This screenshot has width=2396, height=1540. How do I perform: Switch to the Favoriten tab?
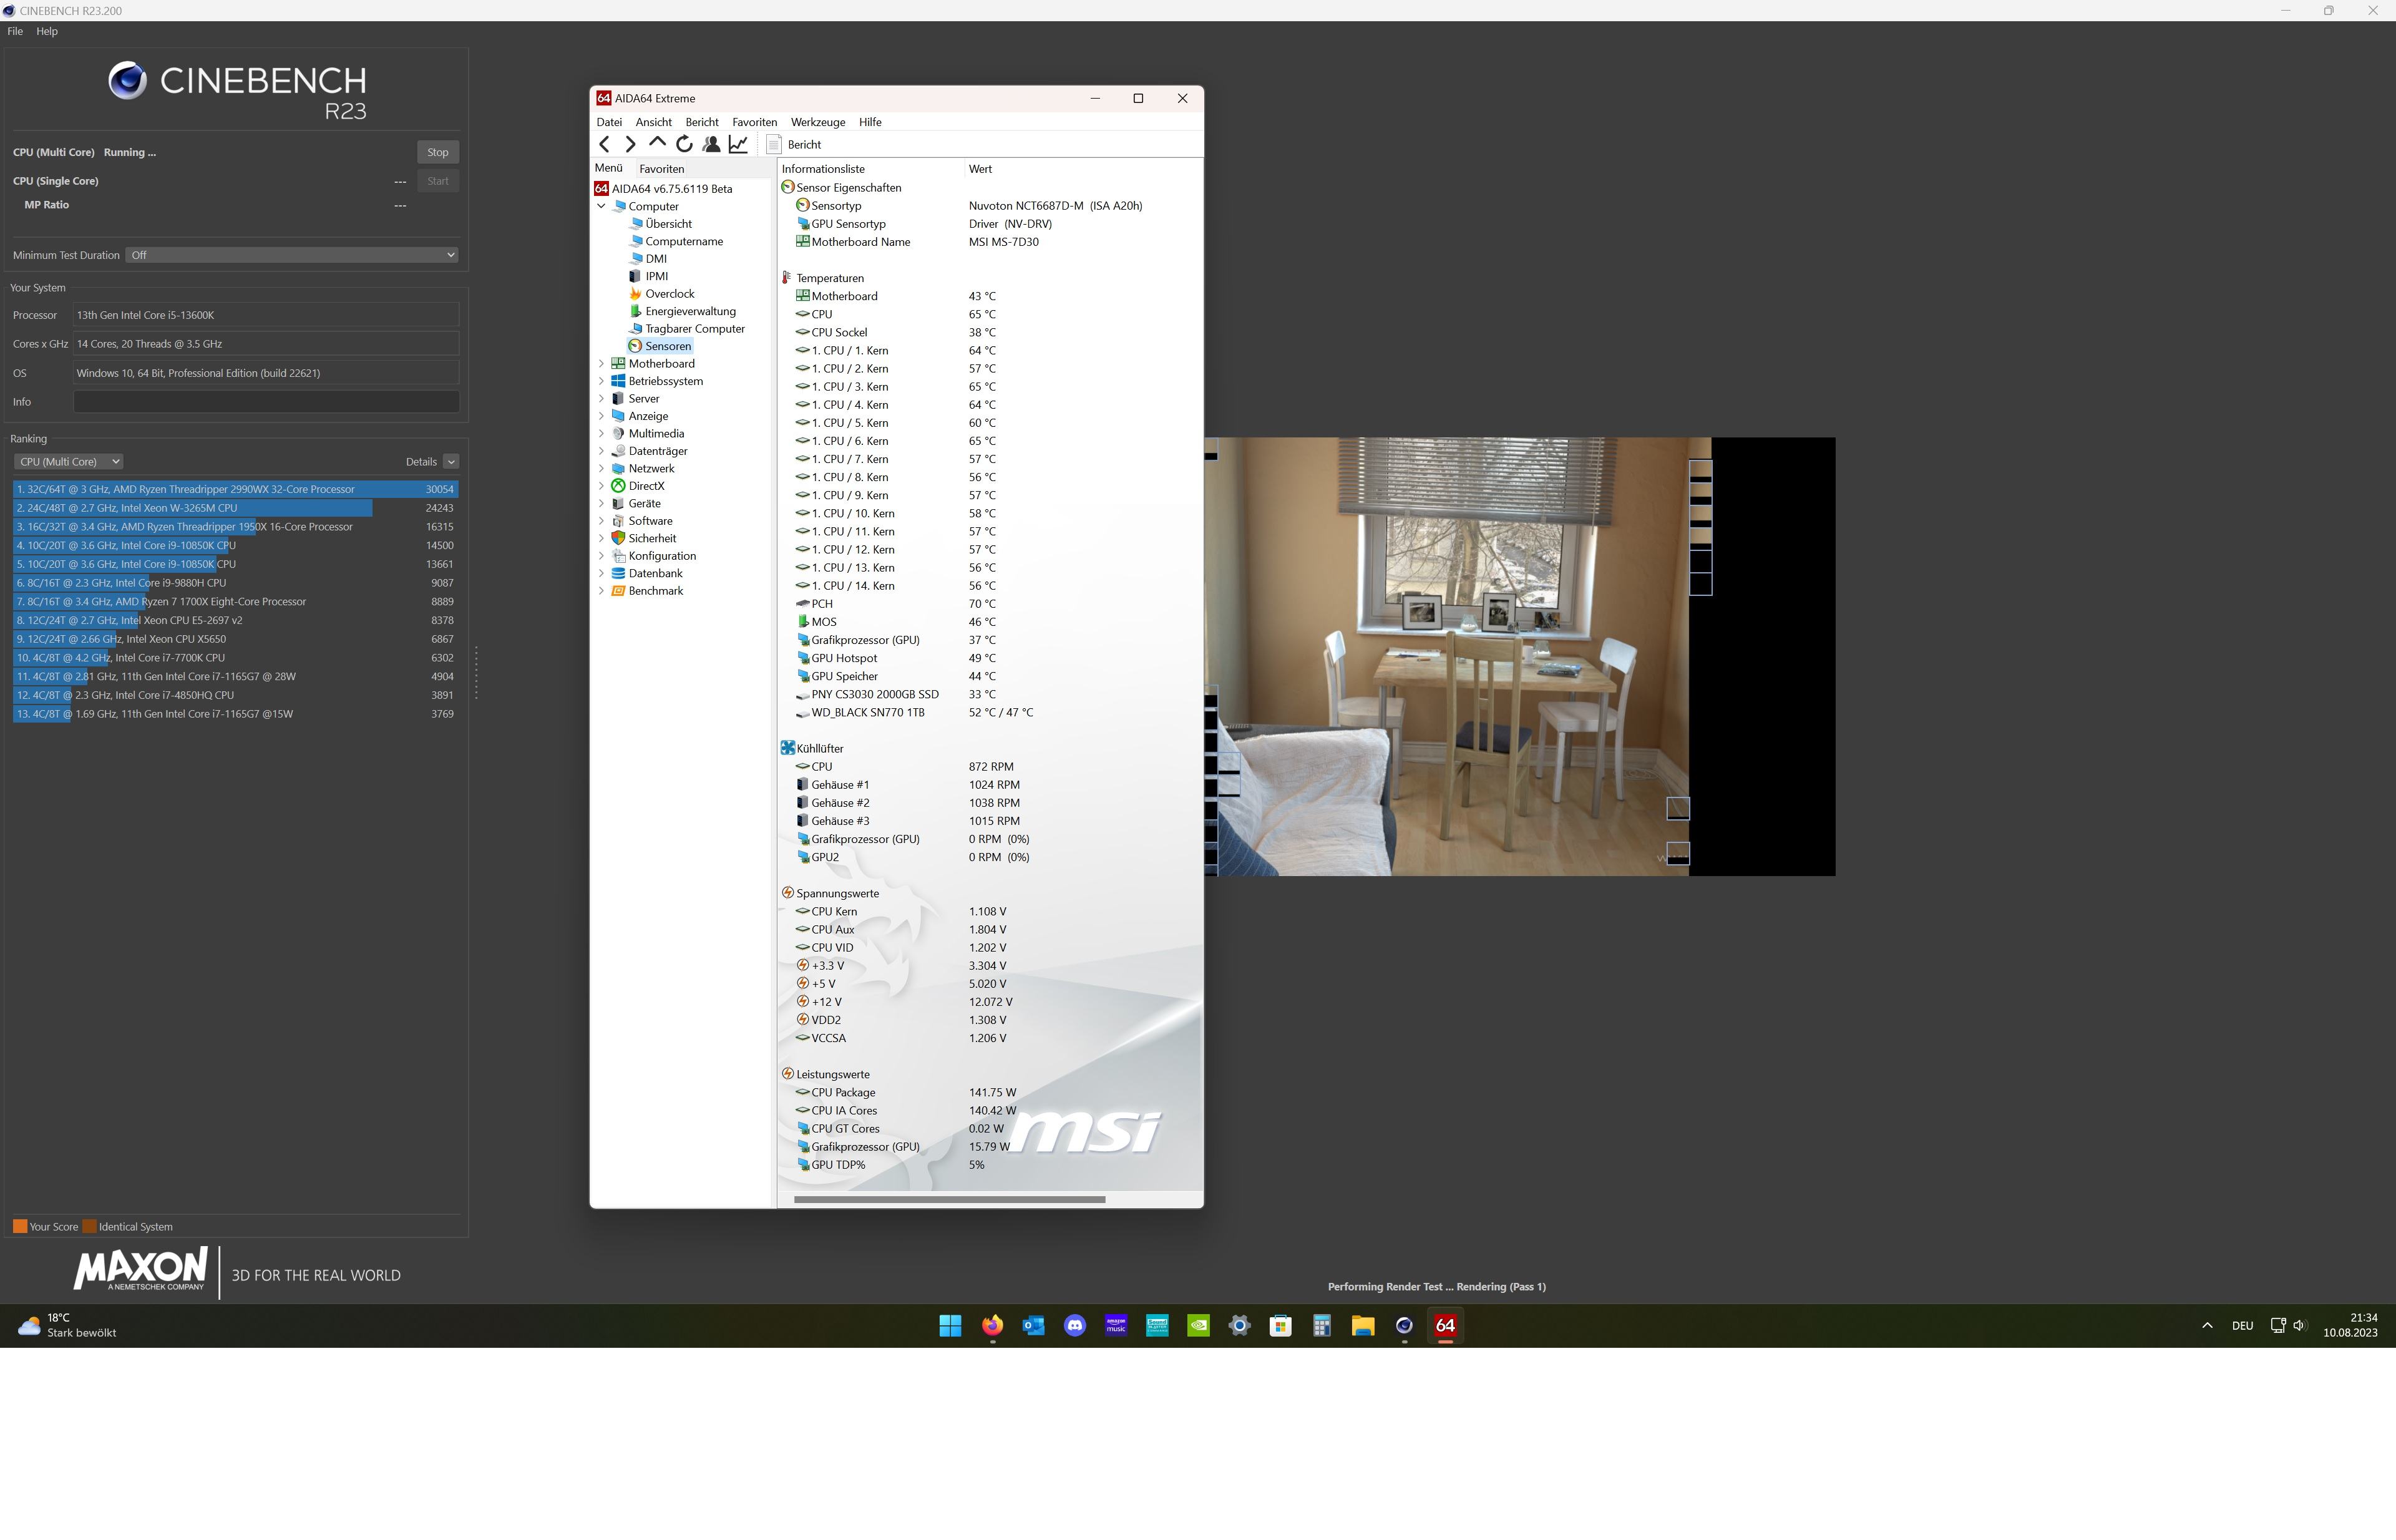coord(661,169)
